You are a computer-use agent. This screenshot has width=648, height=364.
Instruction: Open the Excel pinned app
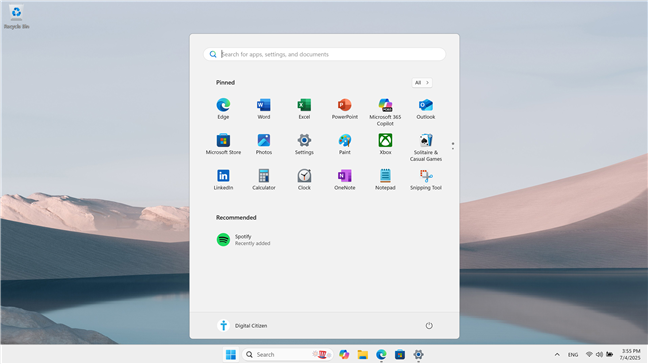coord(304,109)
